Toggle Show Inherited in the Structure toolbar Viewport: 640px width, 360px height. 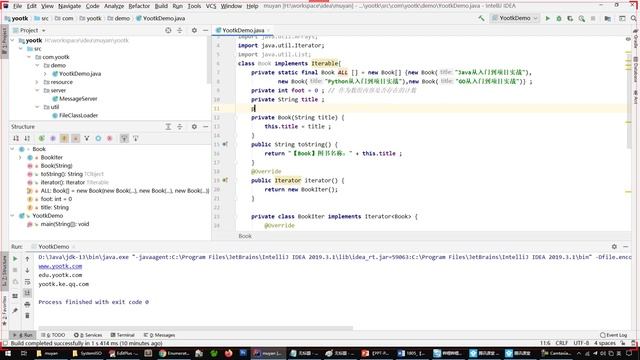pos(87,139)
